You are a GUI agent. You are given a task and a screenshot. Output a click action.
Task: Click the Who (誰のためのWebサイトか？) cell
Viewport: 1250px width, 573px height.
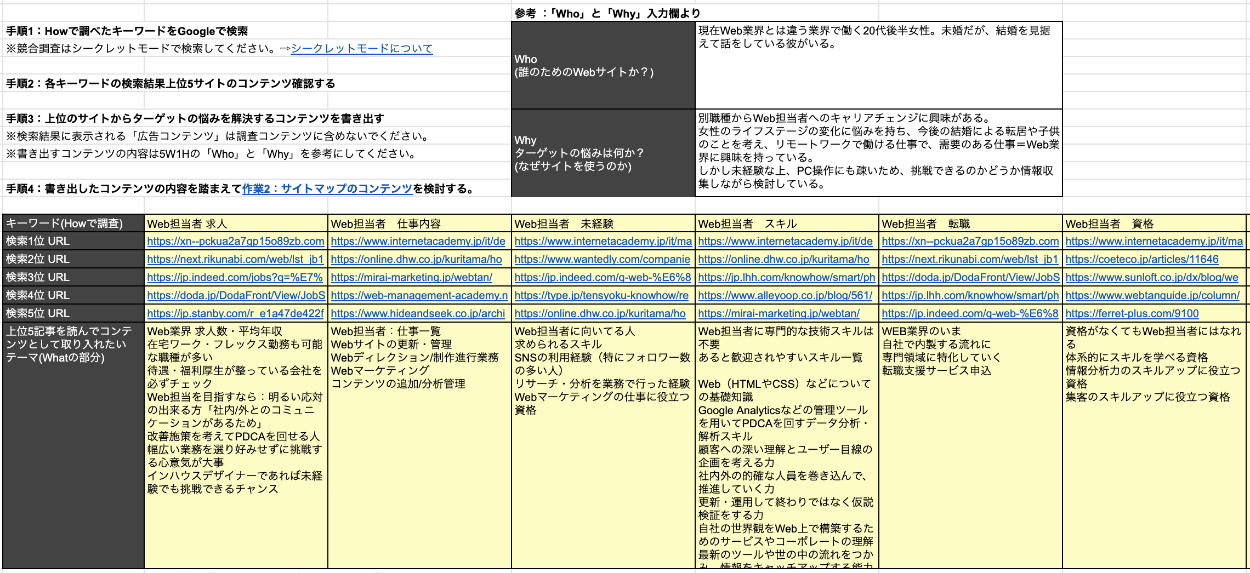pyautogui.click(x=602, y=65)
